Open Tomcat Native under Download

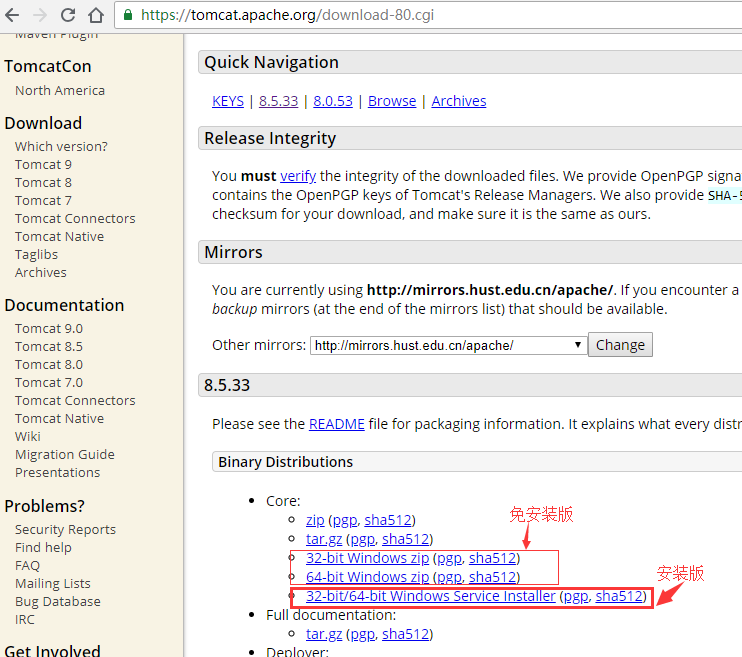[59, 237]
